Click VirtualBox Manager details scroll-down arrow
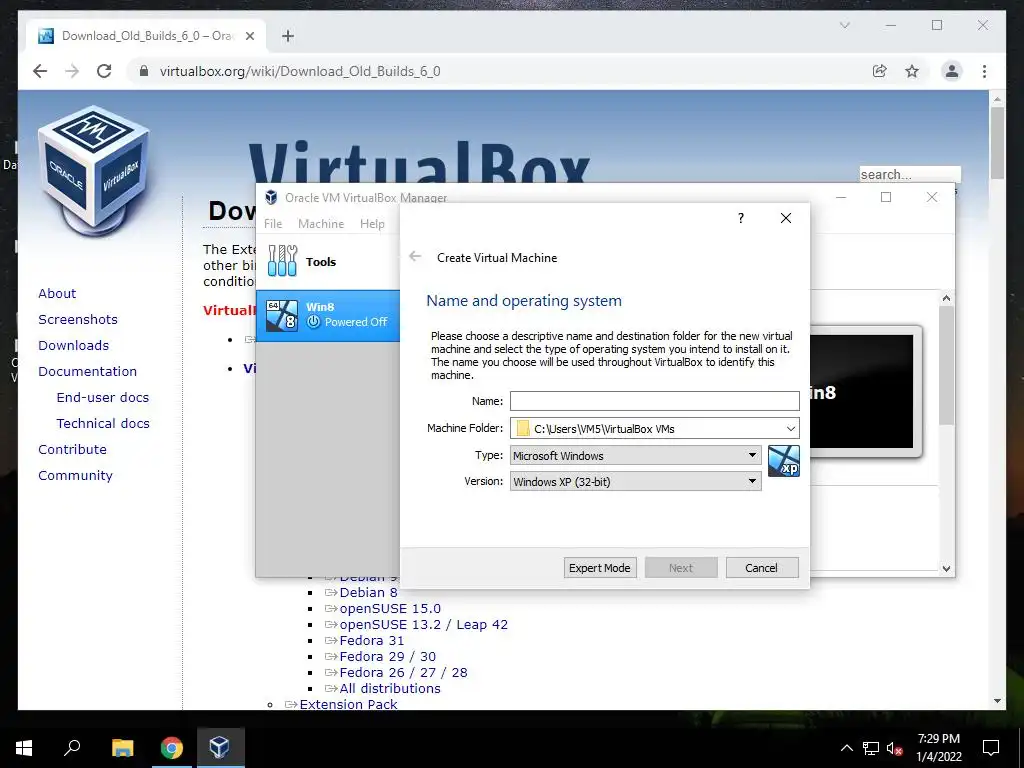1024x768 pixels. 946,569
